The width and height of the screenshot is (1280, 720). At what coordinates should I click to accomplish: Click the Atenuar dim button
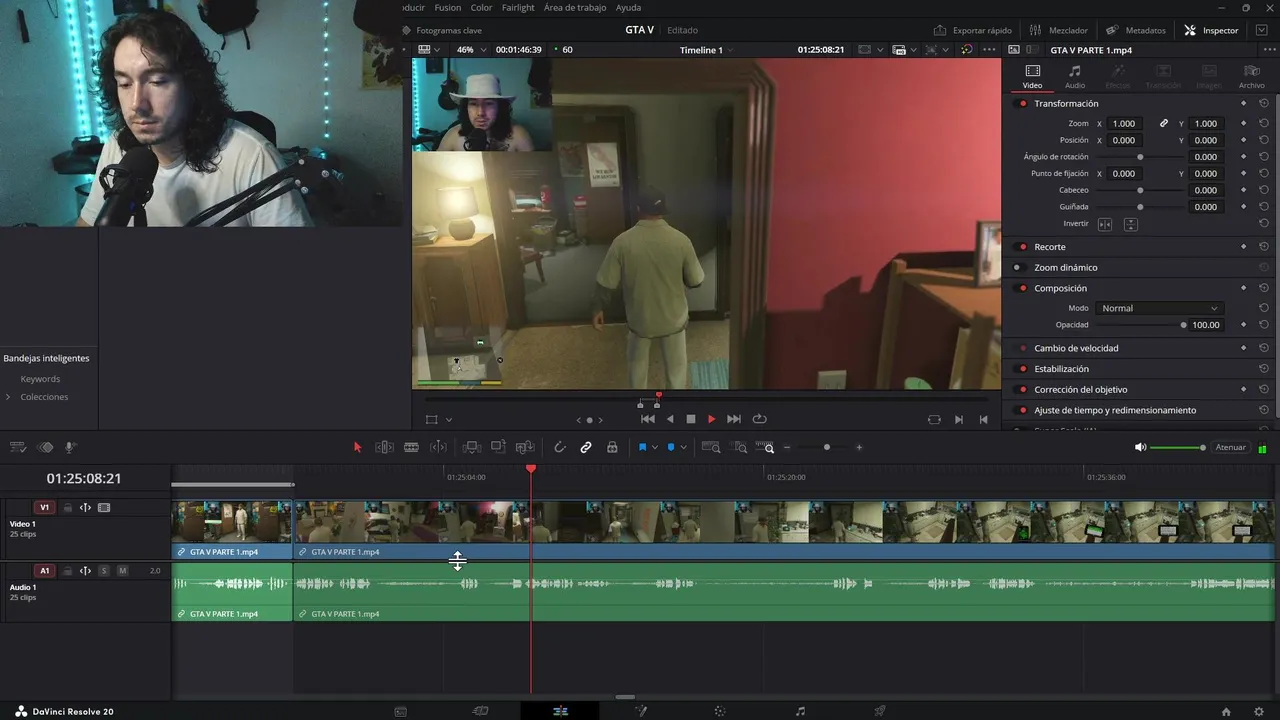pos(1230,447)
